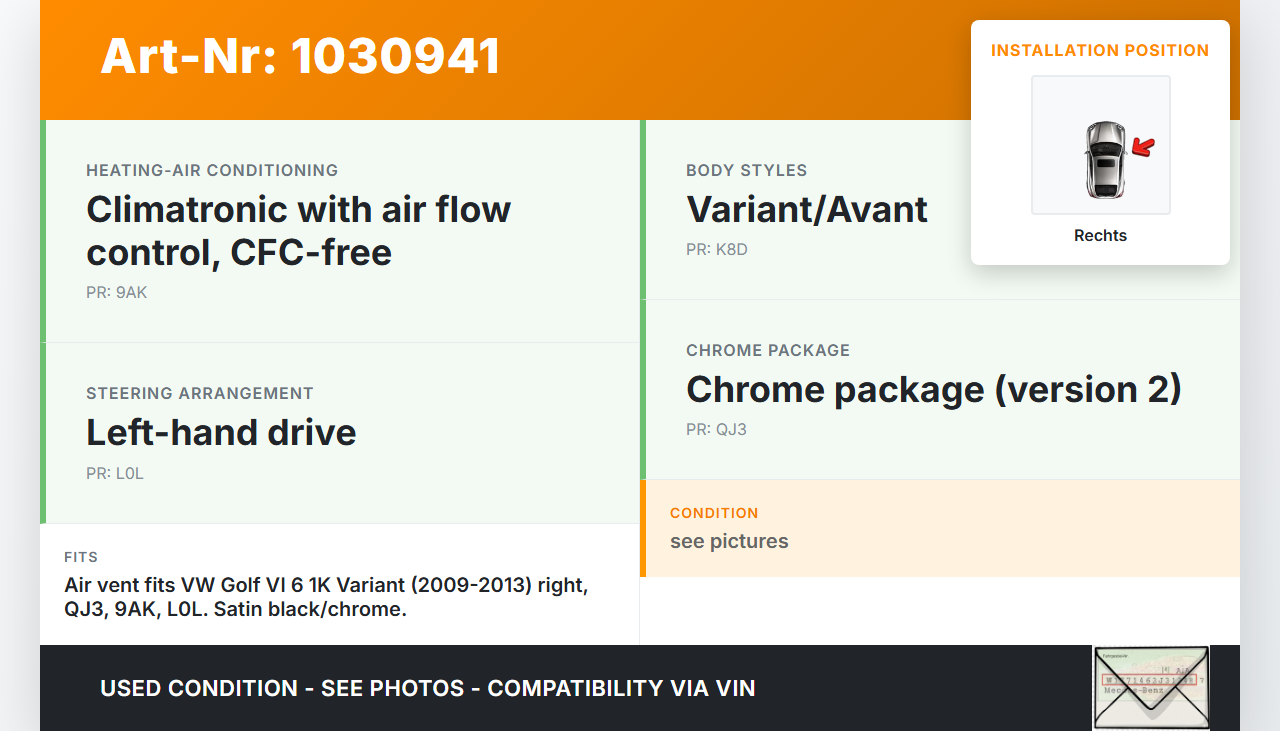Click the Art-Nr: 1030941 heading

coord(300,56)
